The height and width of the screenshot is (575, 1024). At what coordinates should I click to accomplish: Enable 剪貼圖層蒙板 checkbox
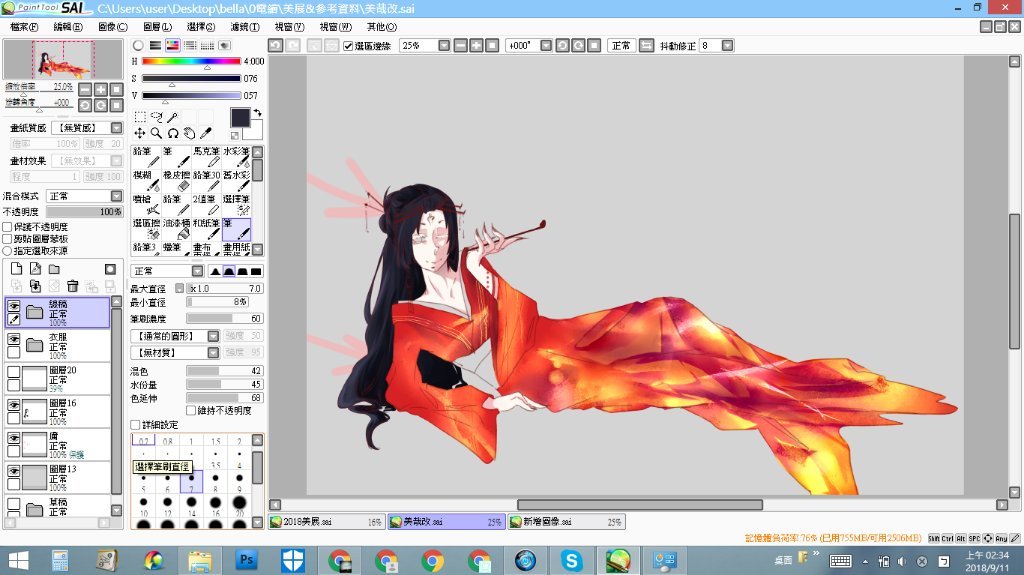pos(8,238)
